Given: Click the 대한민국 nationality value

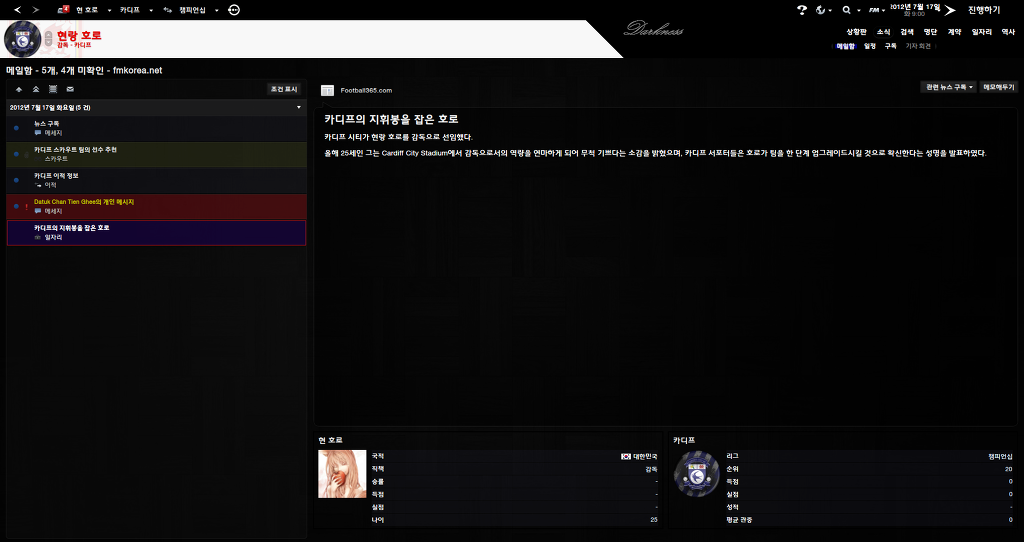Looking at the screenshot, I should click(645, 456).
